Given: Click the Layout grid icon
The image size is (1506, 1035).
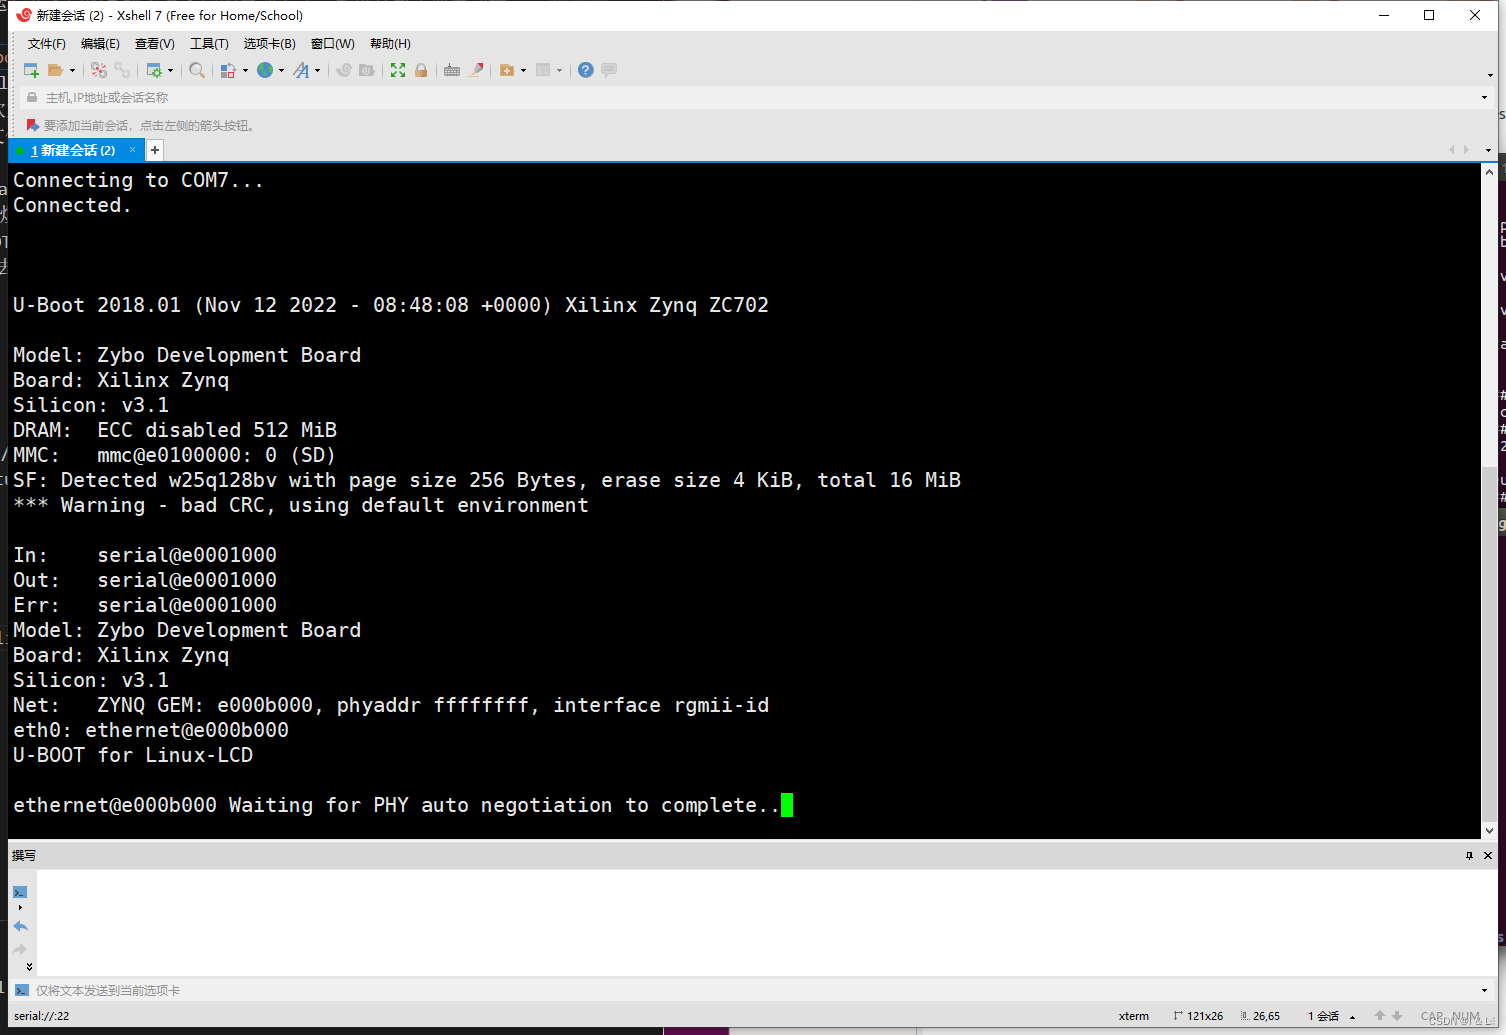Looking at the screenshot, I should [543, 70].
